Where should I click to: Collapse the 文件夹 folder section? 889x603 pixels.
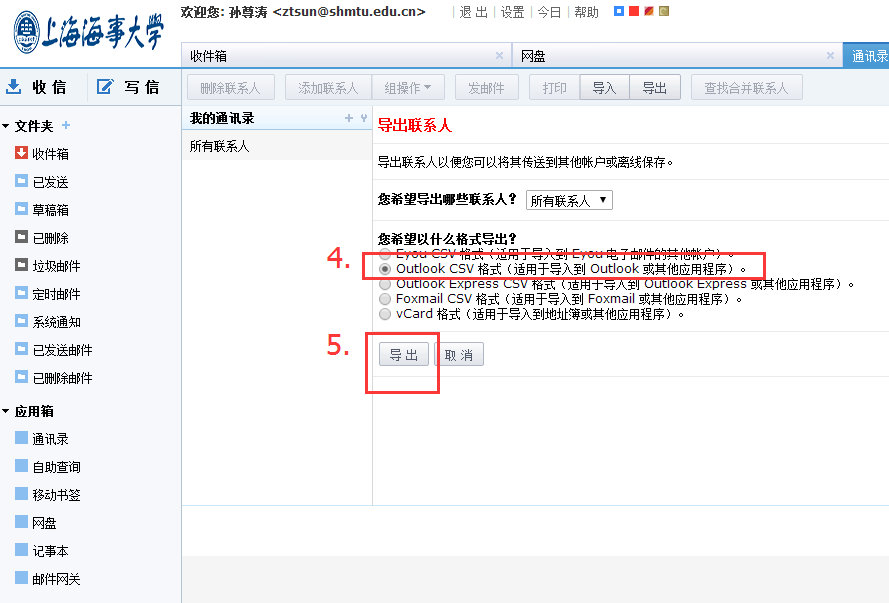point(6,126)
